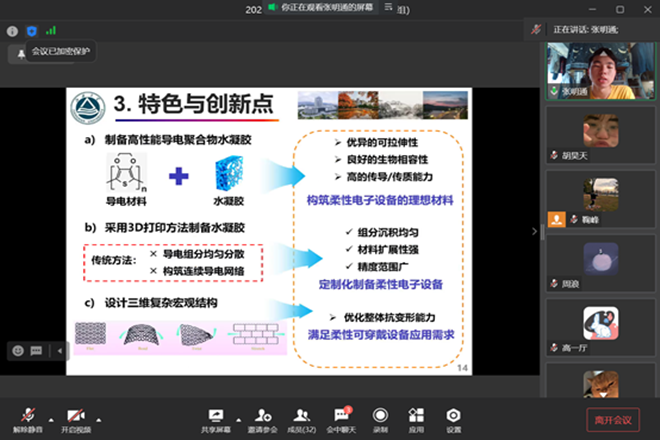
Task: Click 会议已加密保护 notification bubble
Action: click(x=60, y=52)
